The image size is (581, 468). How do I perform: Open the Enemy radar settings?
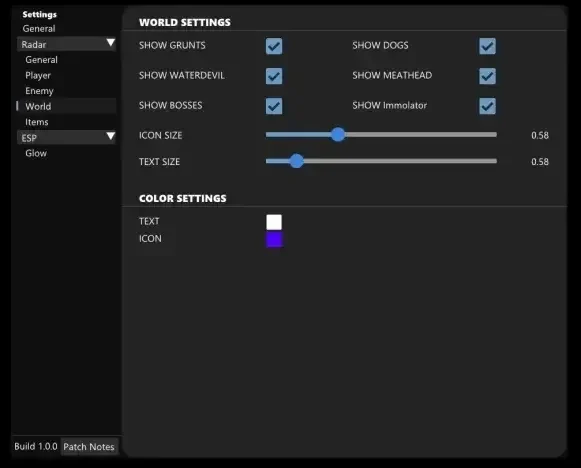click(39, 91)
